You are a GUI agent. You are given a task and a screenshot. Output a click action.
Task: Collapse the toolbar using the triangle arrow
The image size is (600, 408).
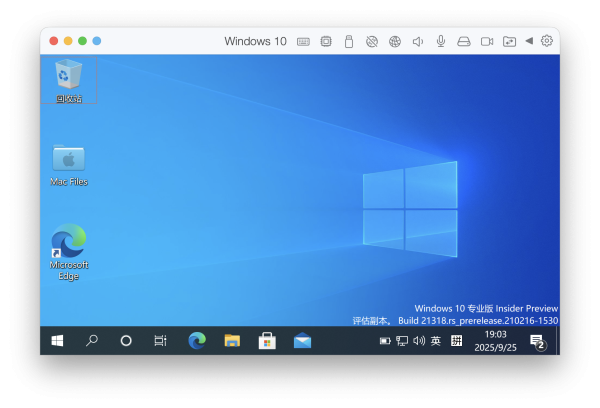coord(529,41)
